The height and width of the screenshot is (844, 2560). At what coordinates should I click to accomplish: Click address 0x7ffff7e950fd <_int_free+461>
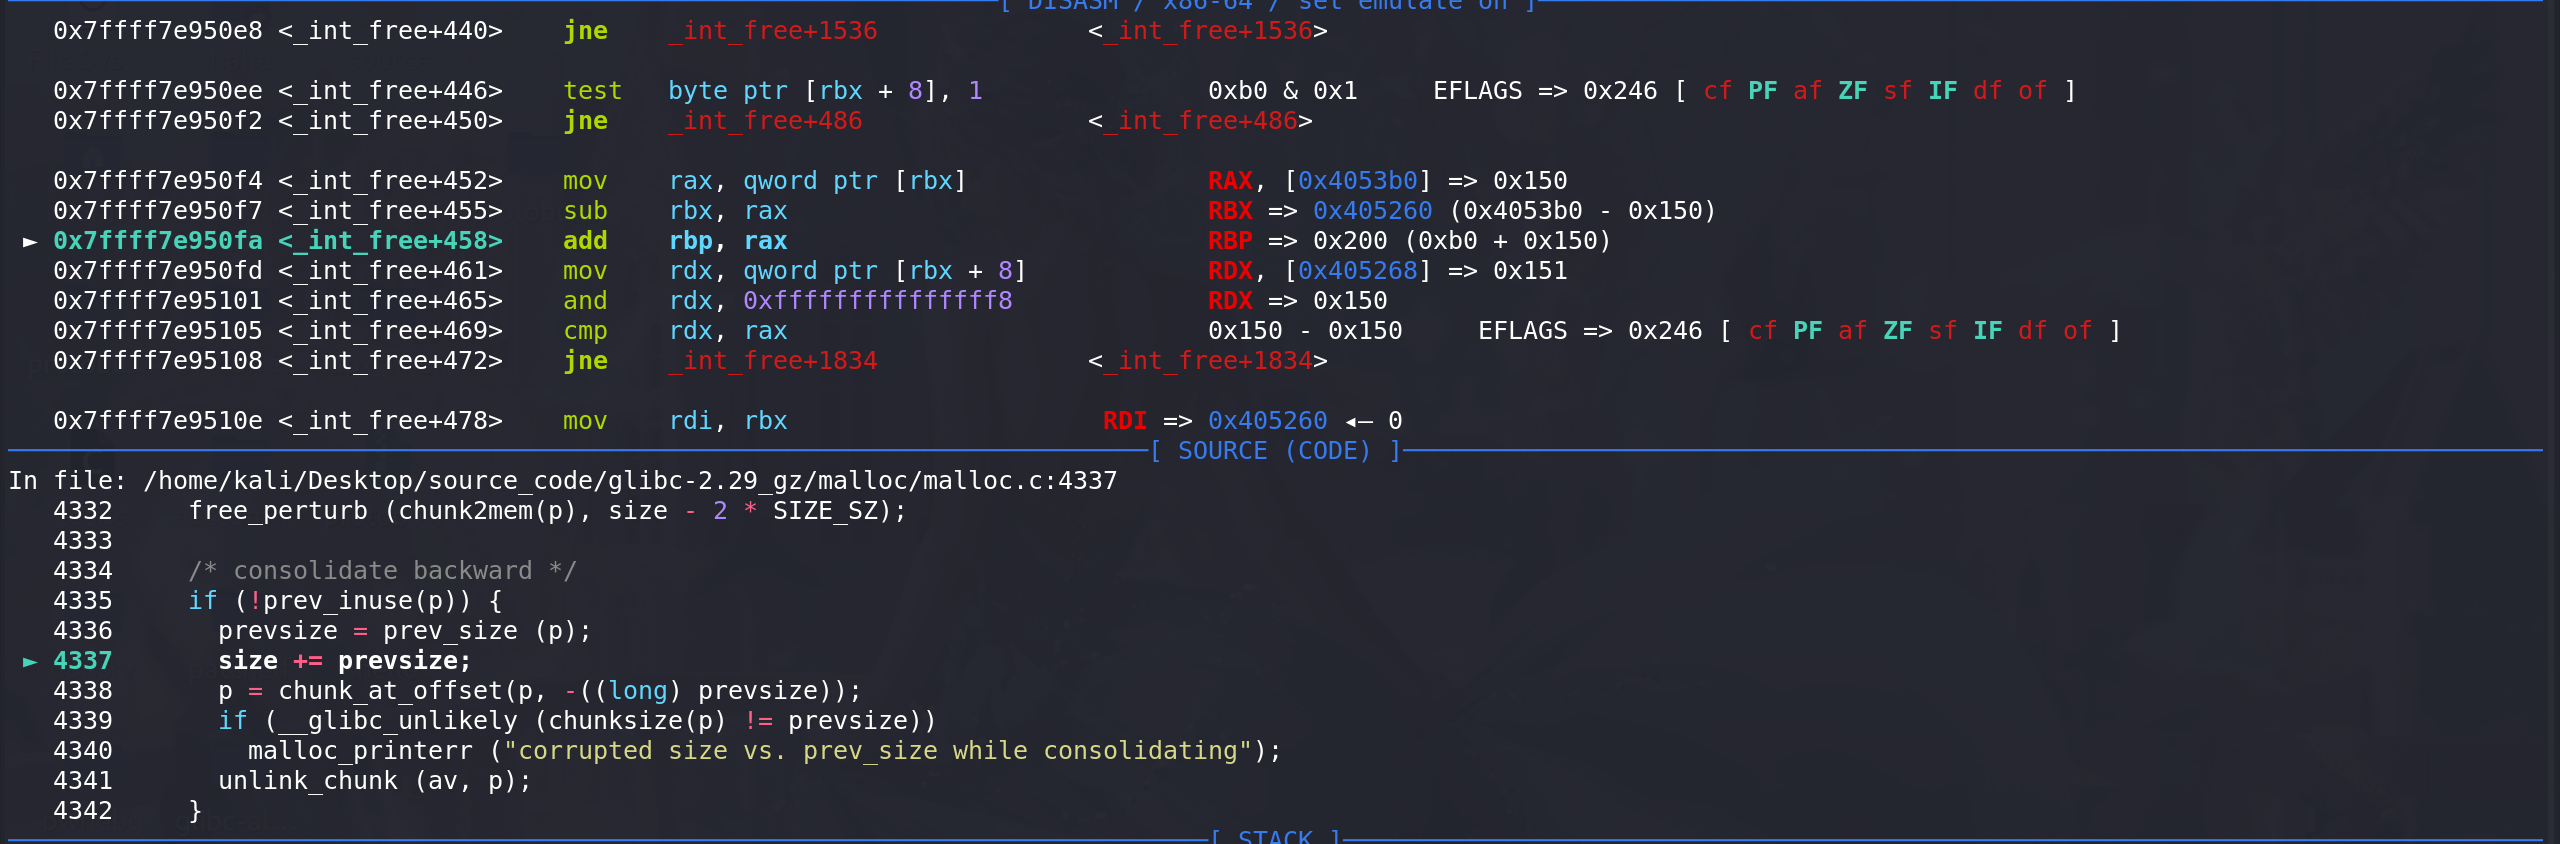278,271
